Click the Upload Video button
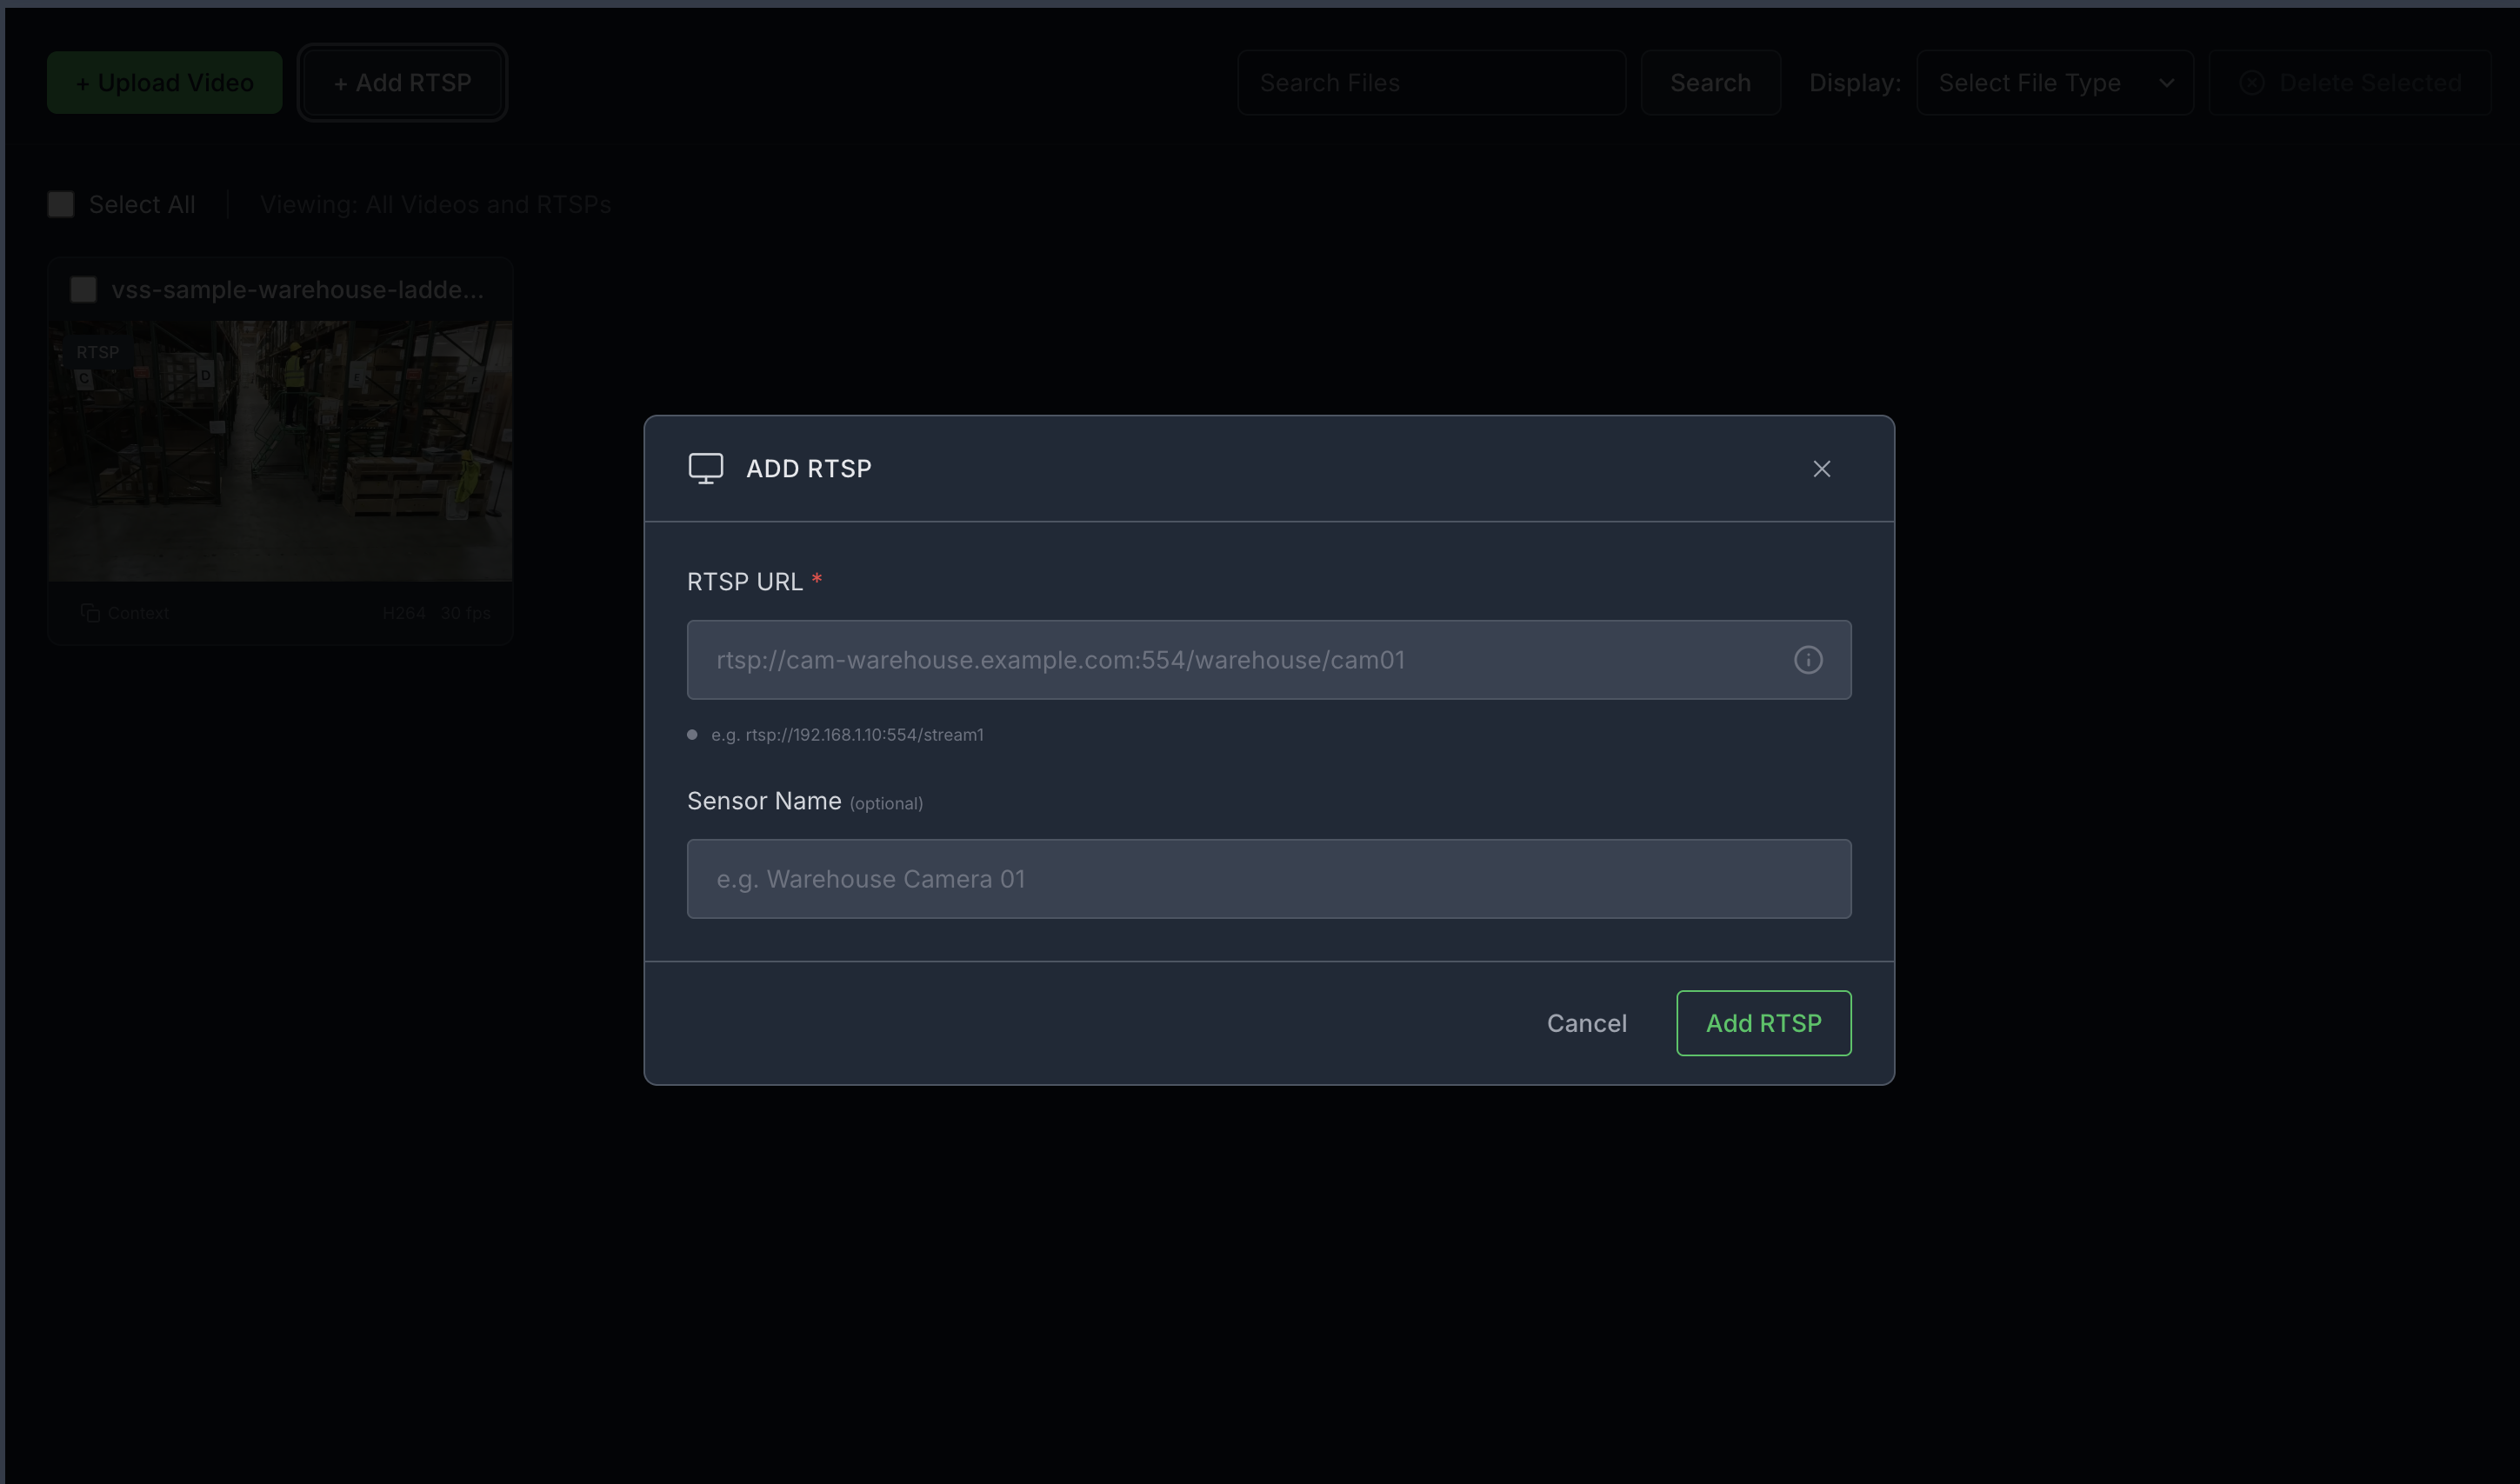Viewport: 2520px width, 1484px height. (x=165, y=83)
